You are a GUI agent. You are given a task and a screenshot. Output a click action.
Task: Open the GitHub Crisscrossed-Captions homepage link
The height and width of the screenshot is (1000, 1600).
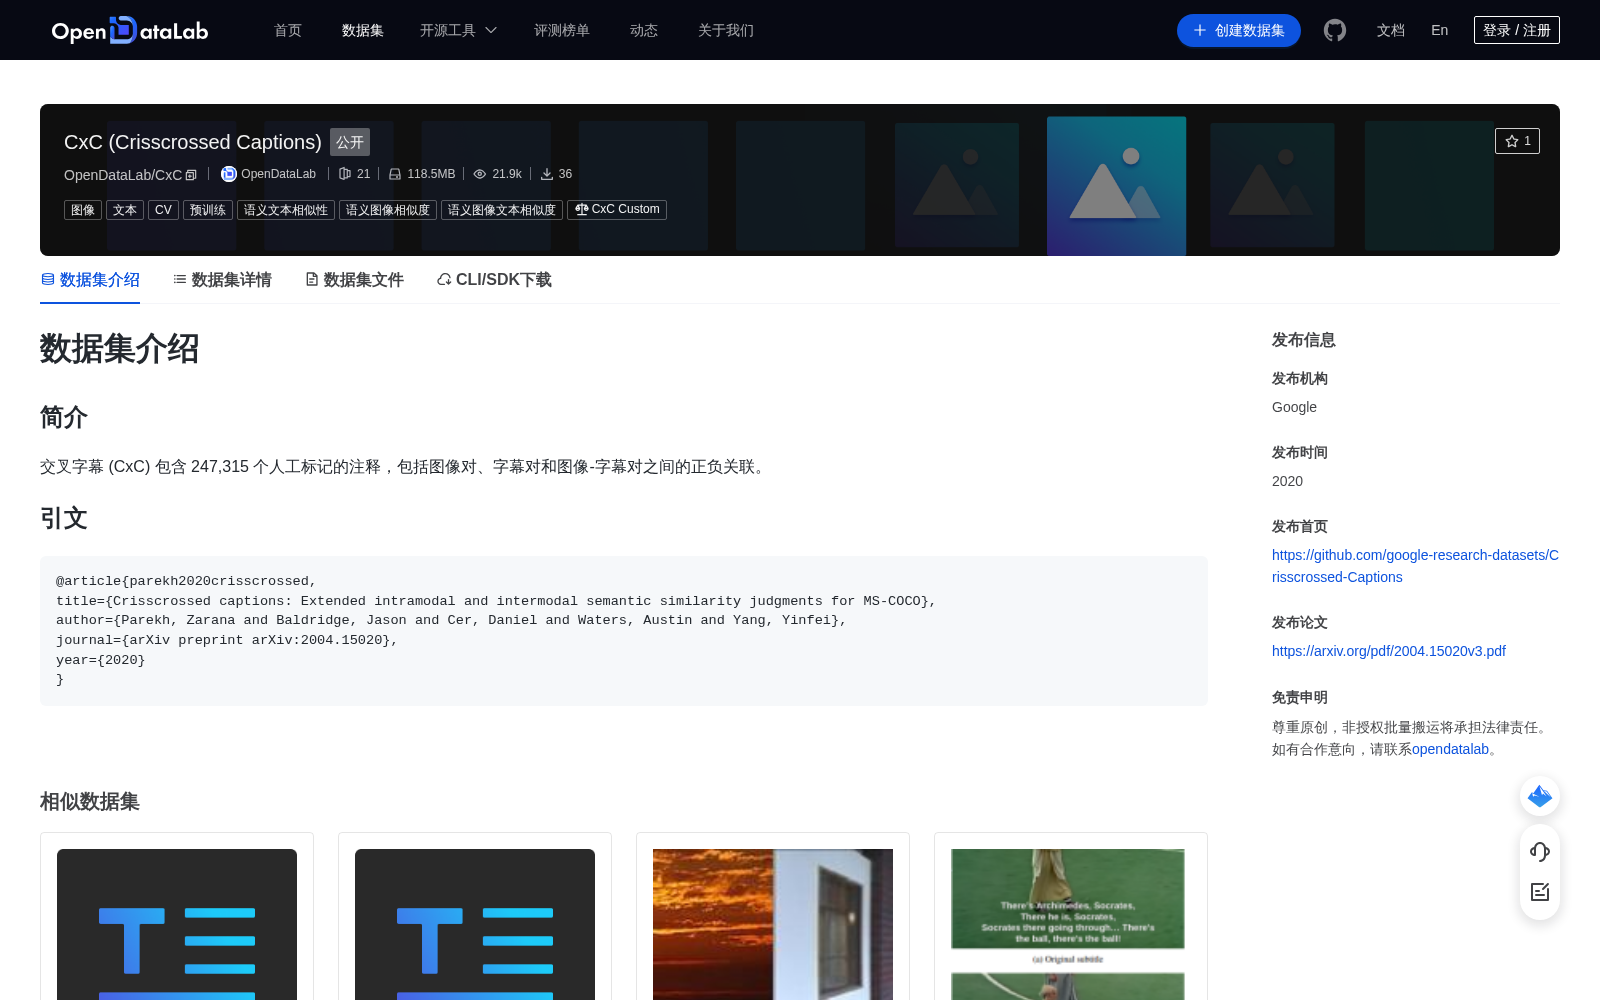click(1415, 566)
